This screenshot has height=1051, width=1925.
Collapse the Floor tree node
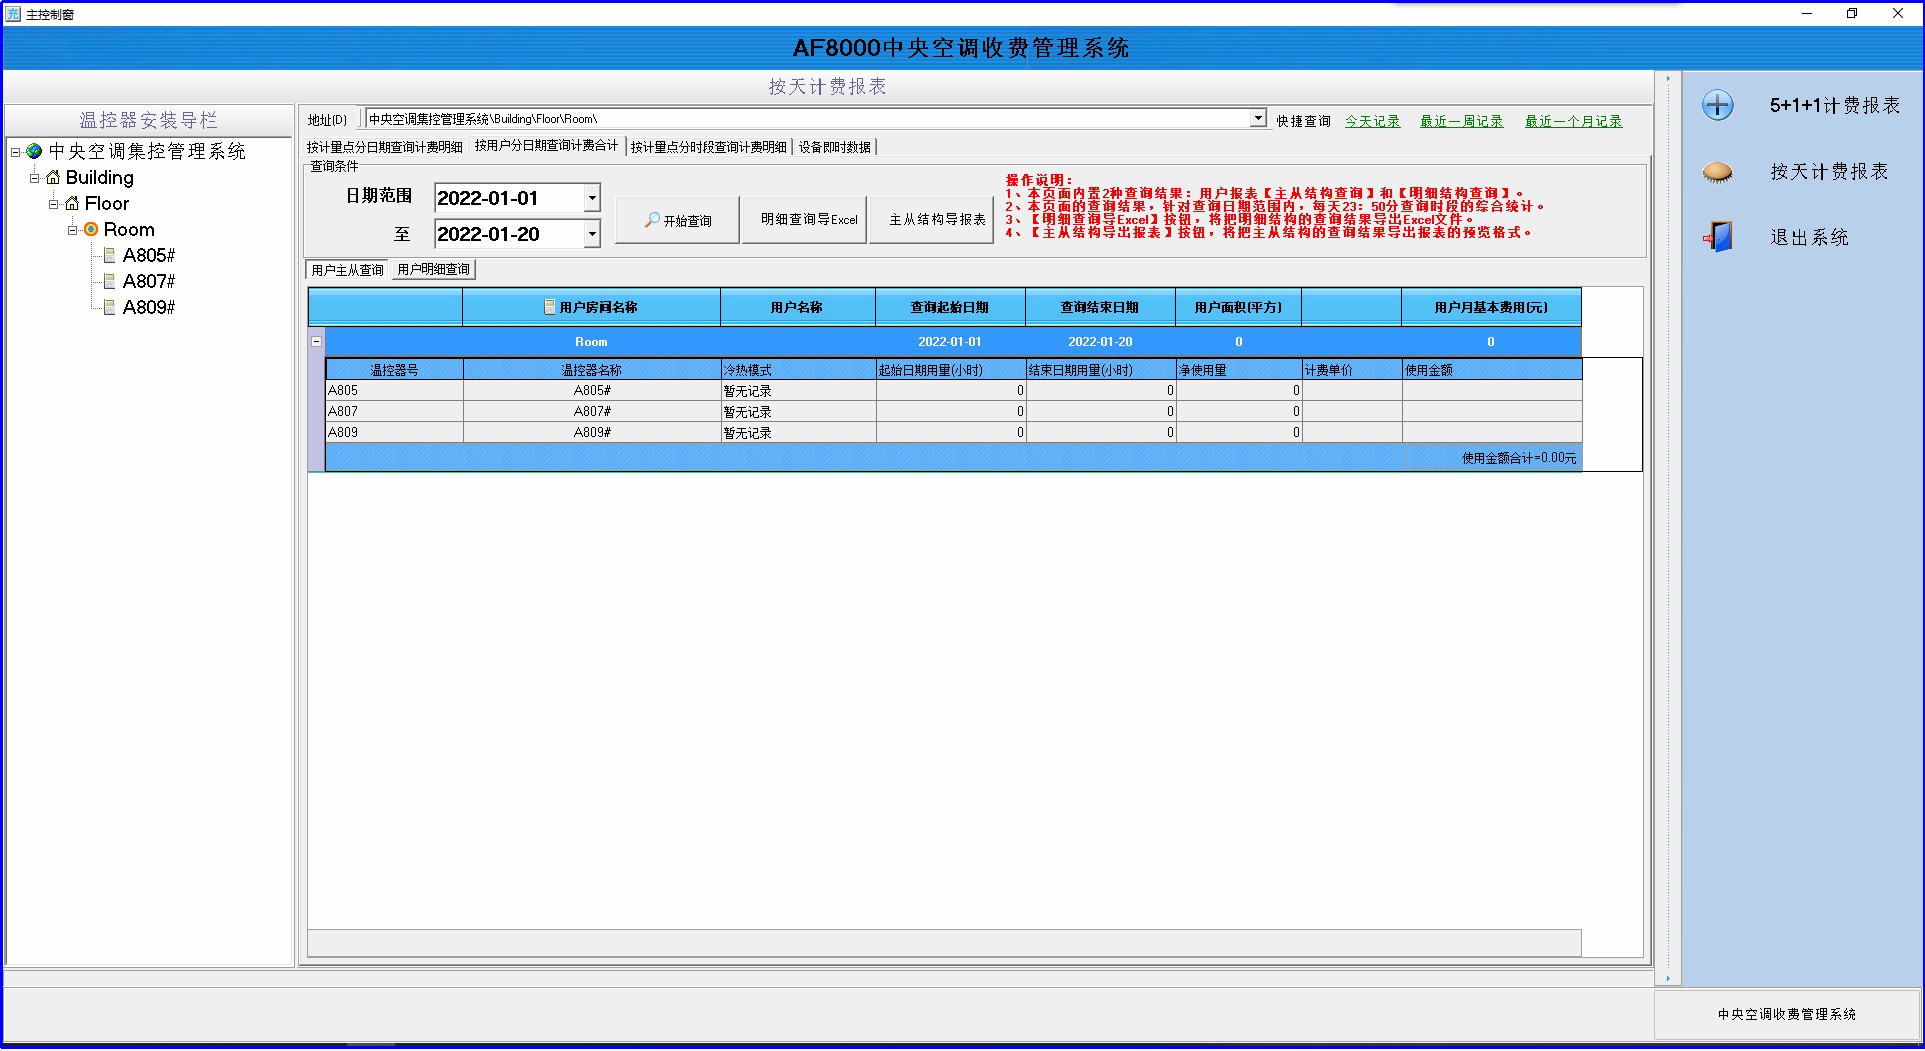(53, 204)
